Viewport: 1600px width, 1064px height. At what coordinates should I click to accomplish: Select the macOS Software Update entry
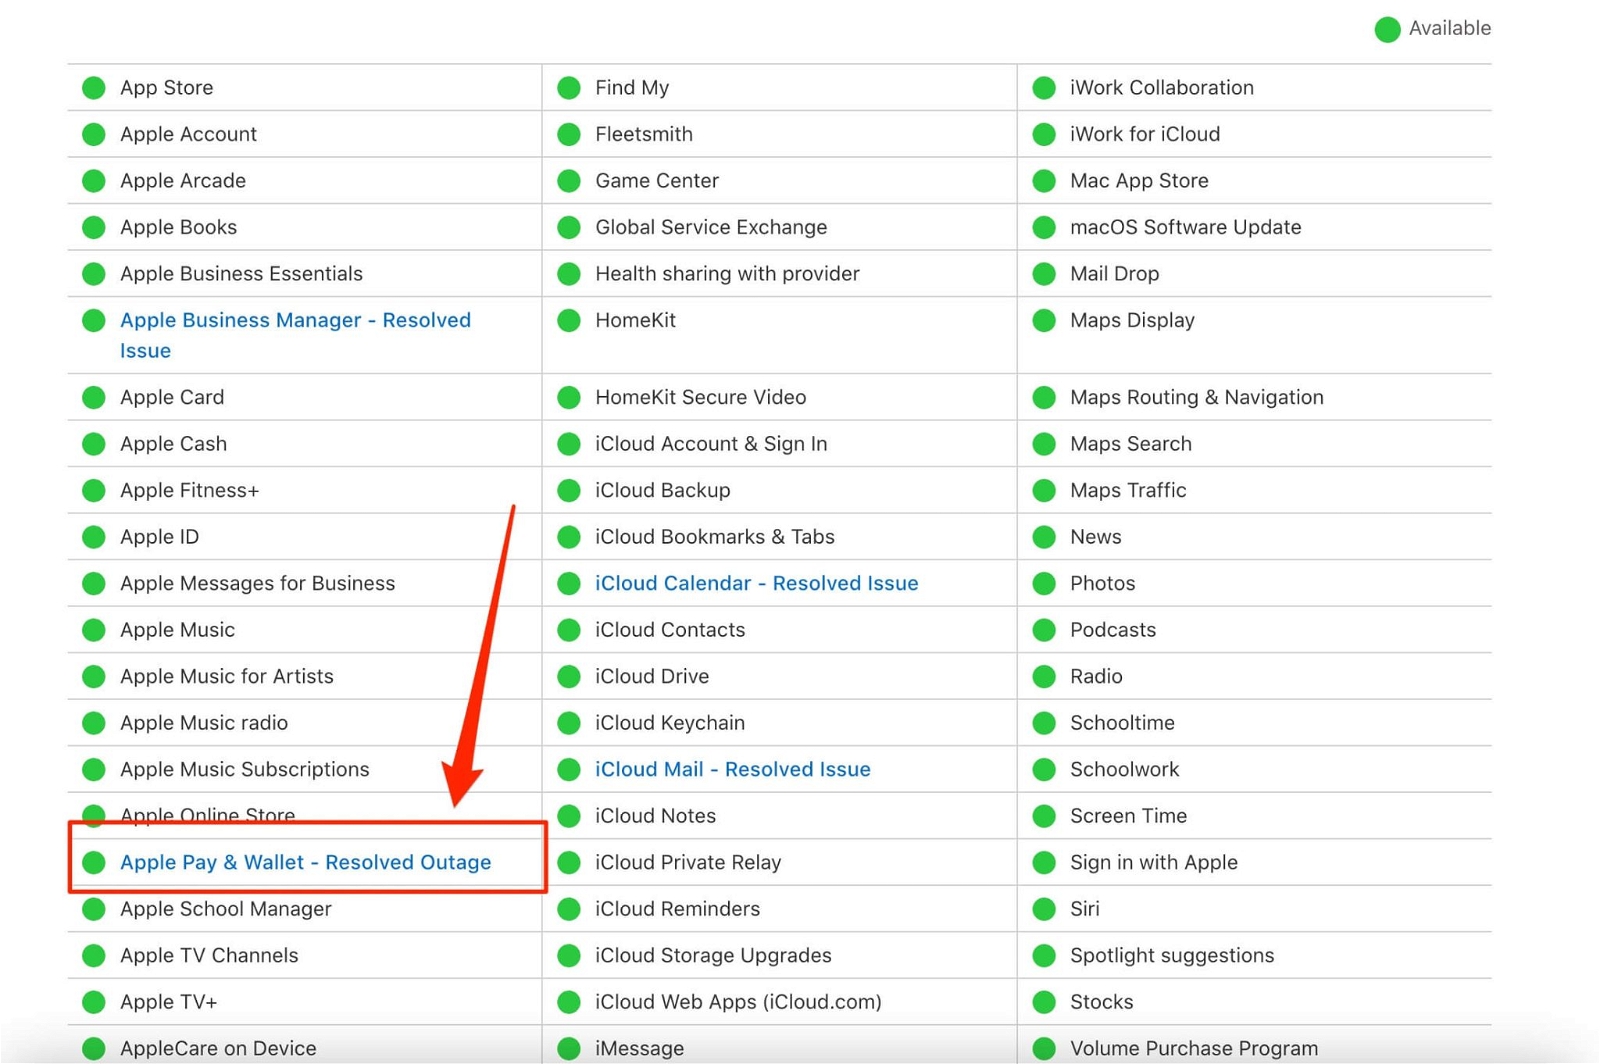click(x=1185, y=227)
